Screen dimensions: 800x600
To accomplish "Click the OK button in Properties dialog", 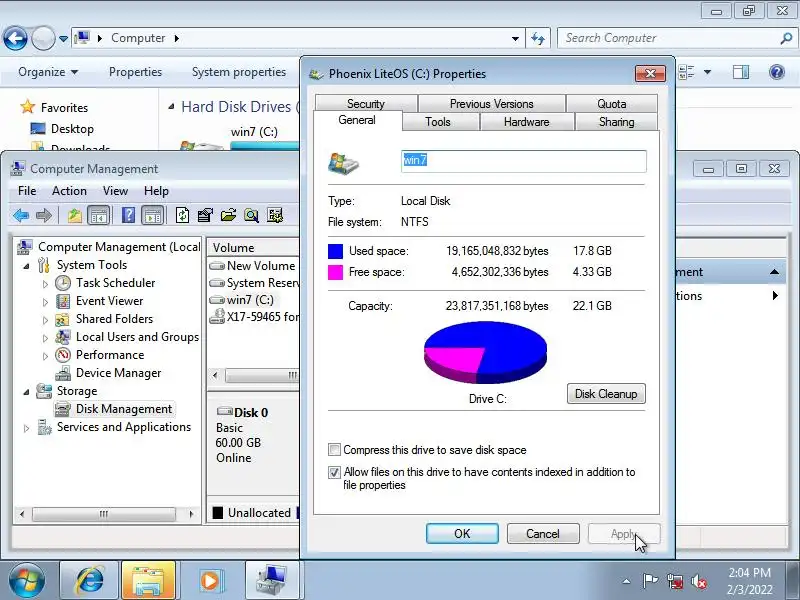I will [x=462, y=534].
